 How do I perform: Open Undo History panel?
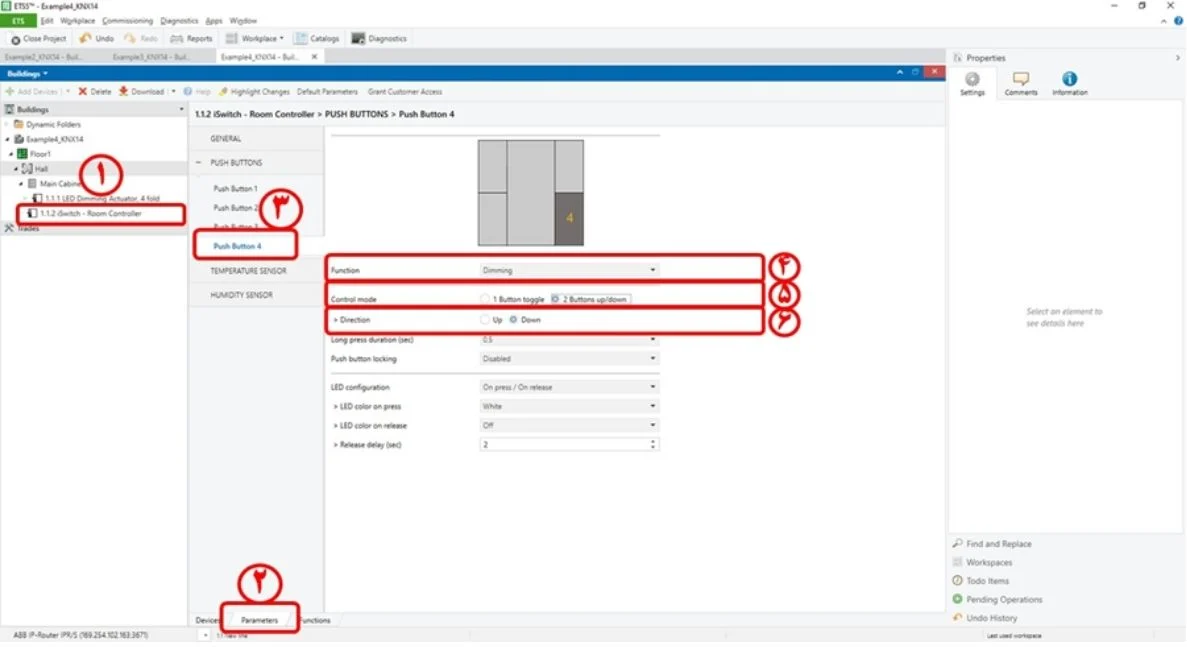coord(985,618)
